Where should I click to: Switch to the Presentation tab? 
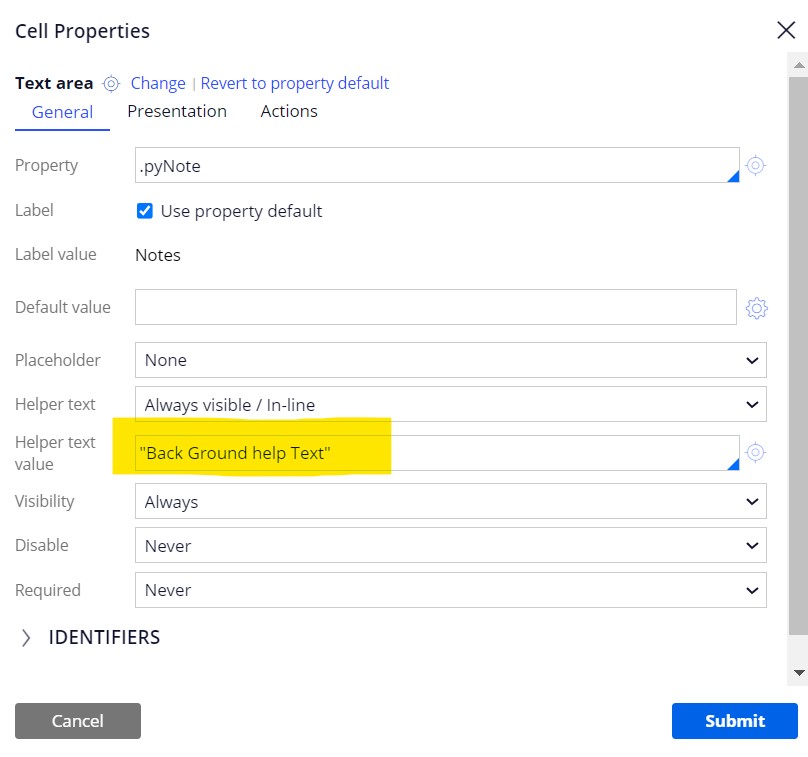(x=177, y=111)
